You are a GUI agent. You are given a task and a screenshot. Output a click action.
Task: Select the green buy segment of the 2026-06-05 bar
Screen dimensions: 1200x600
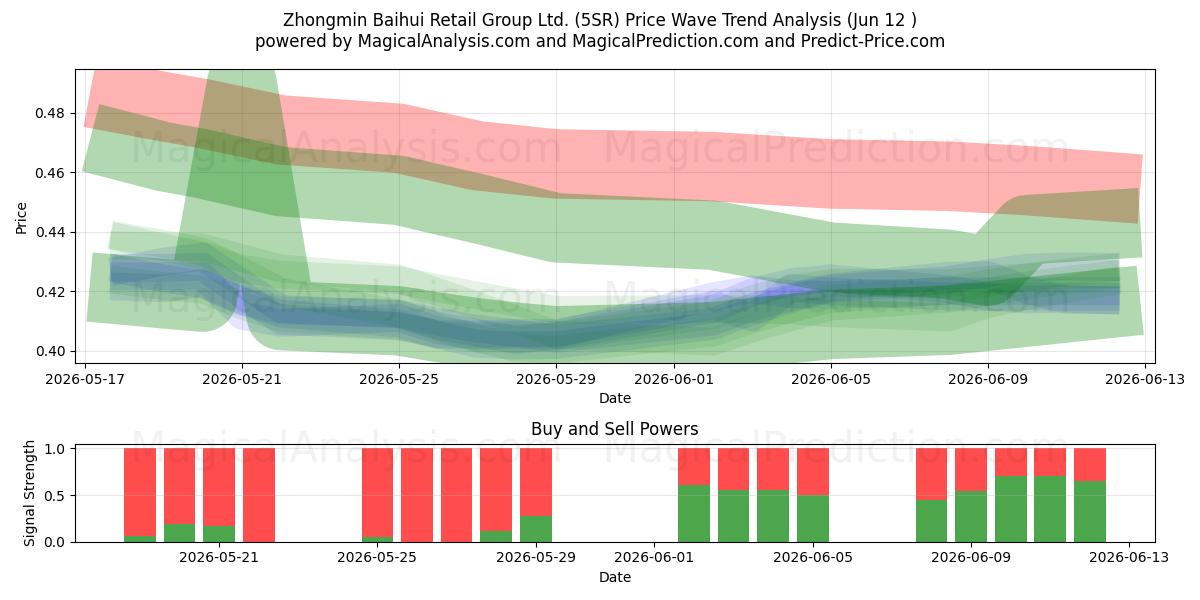813,519
